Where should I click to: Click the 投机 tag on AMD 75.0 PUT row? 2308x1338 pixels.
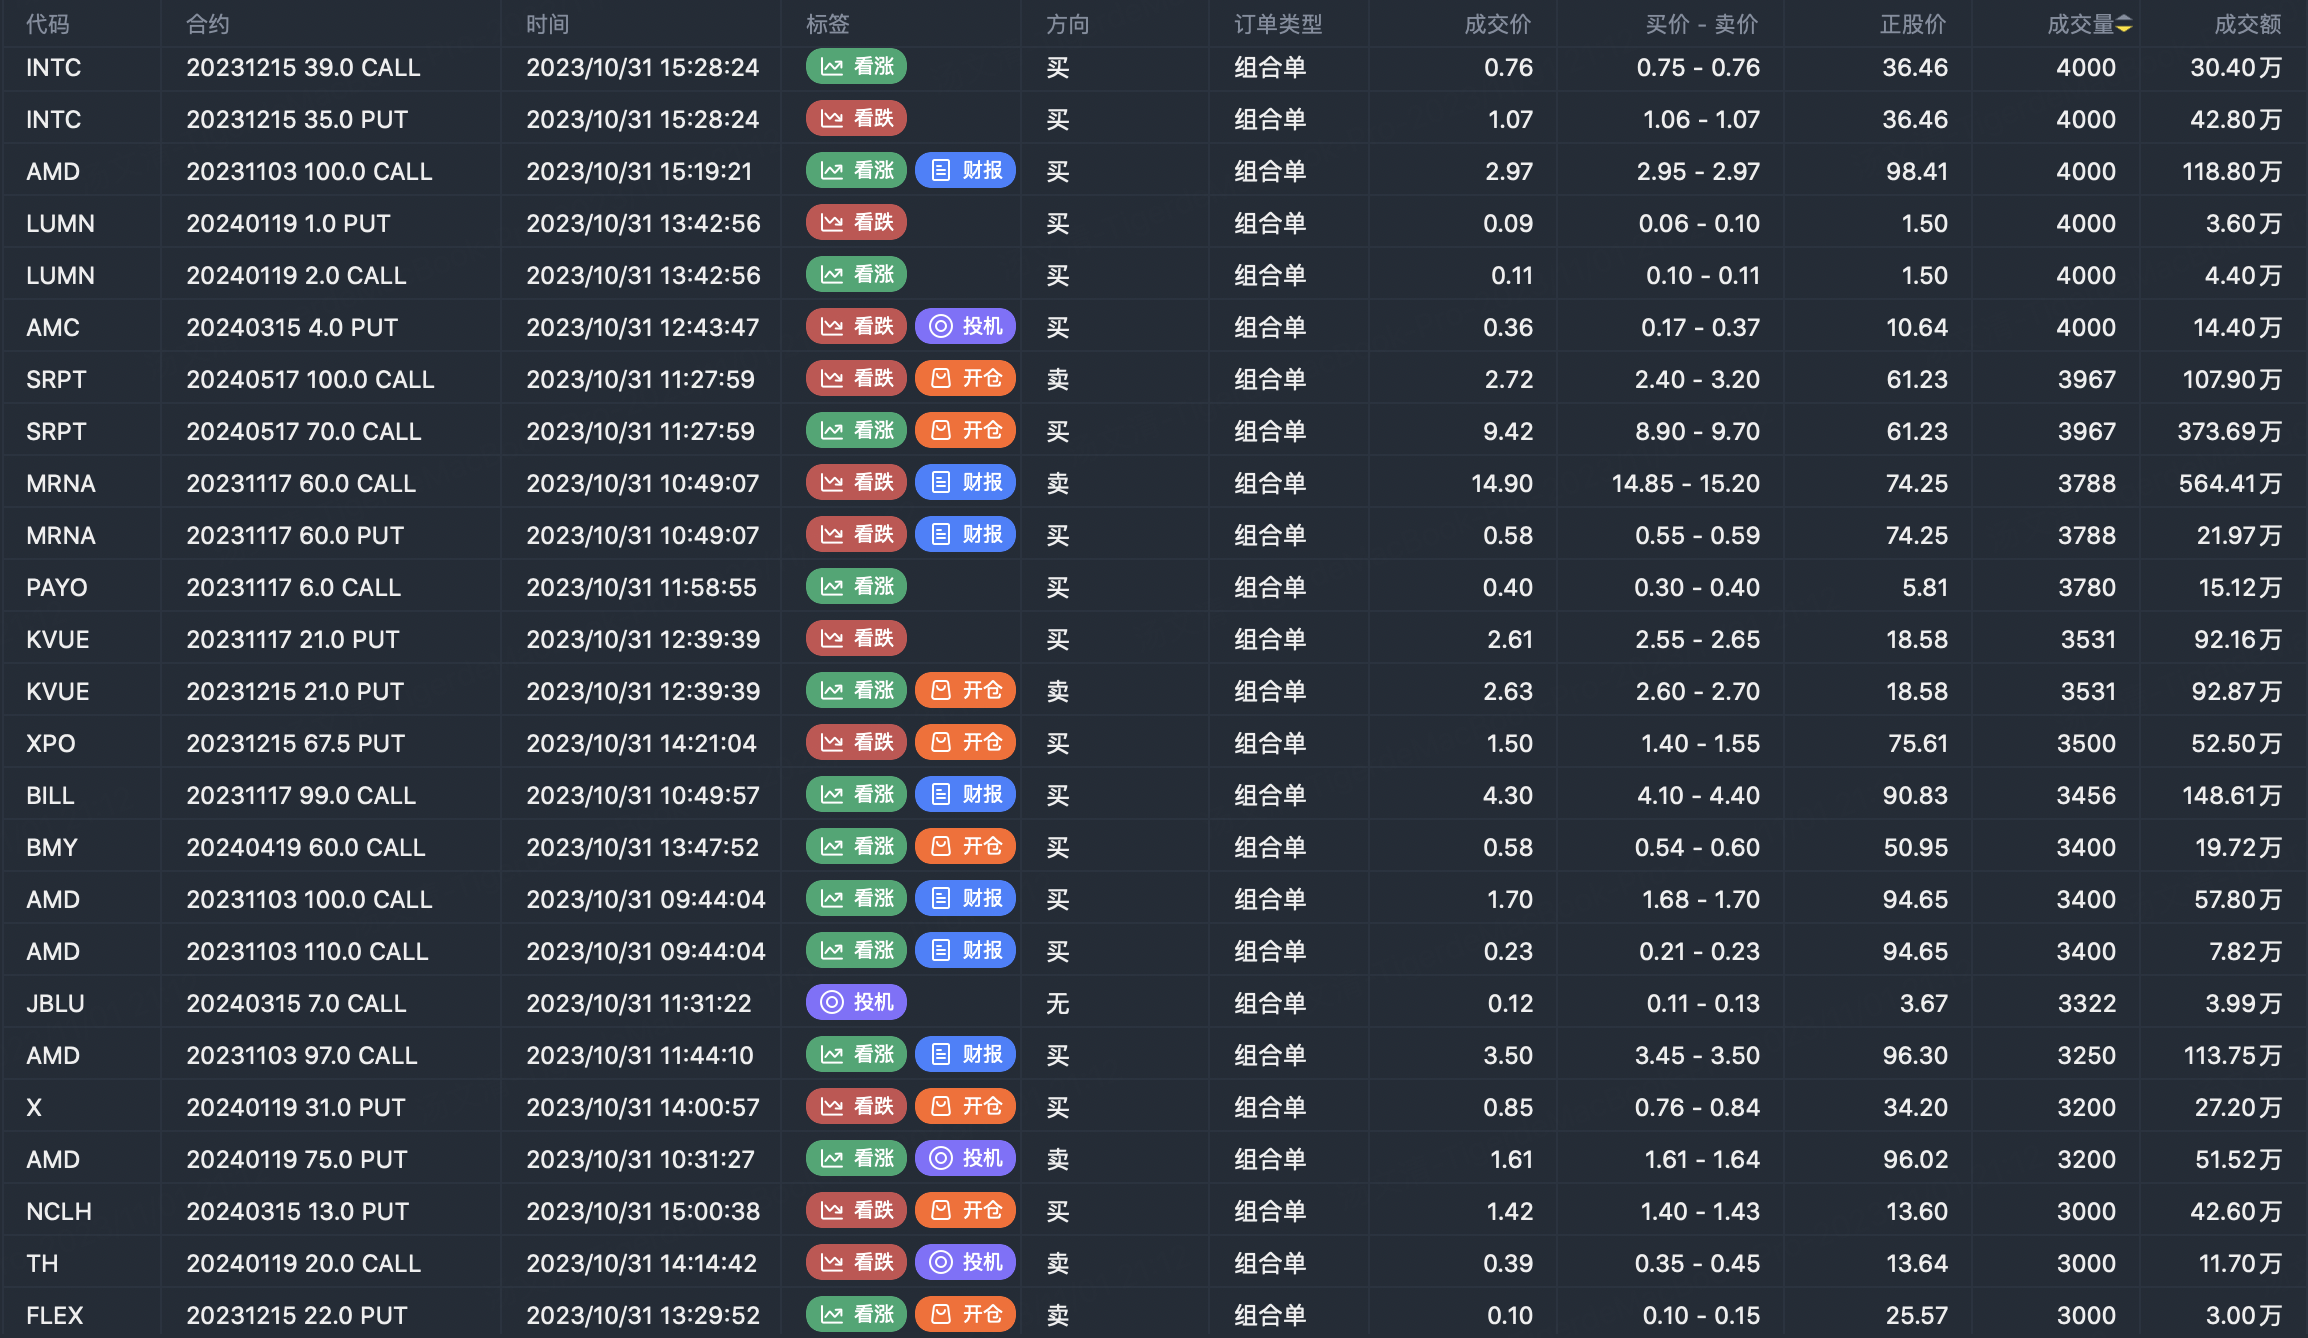(965, 1159)
